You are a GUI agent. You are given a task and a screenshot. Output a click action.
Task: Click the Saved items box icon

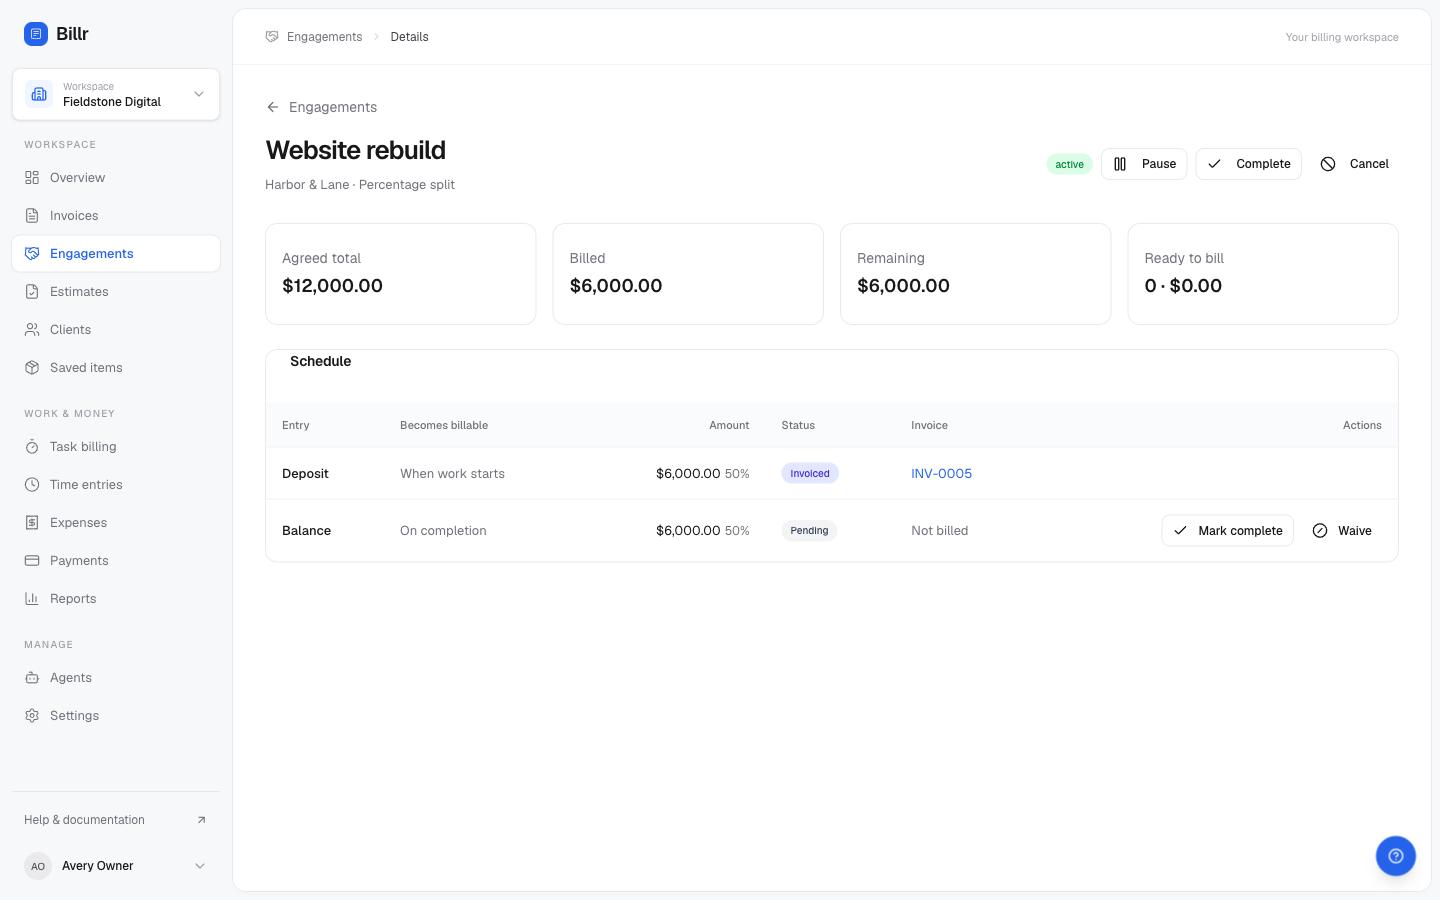tap(32, 368)
